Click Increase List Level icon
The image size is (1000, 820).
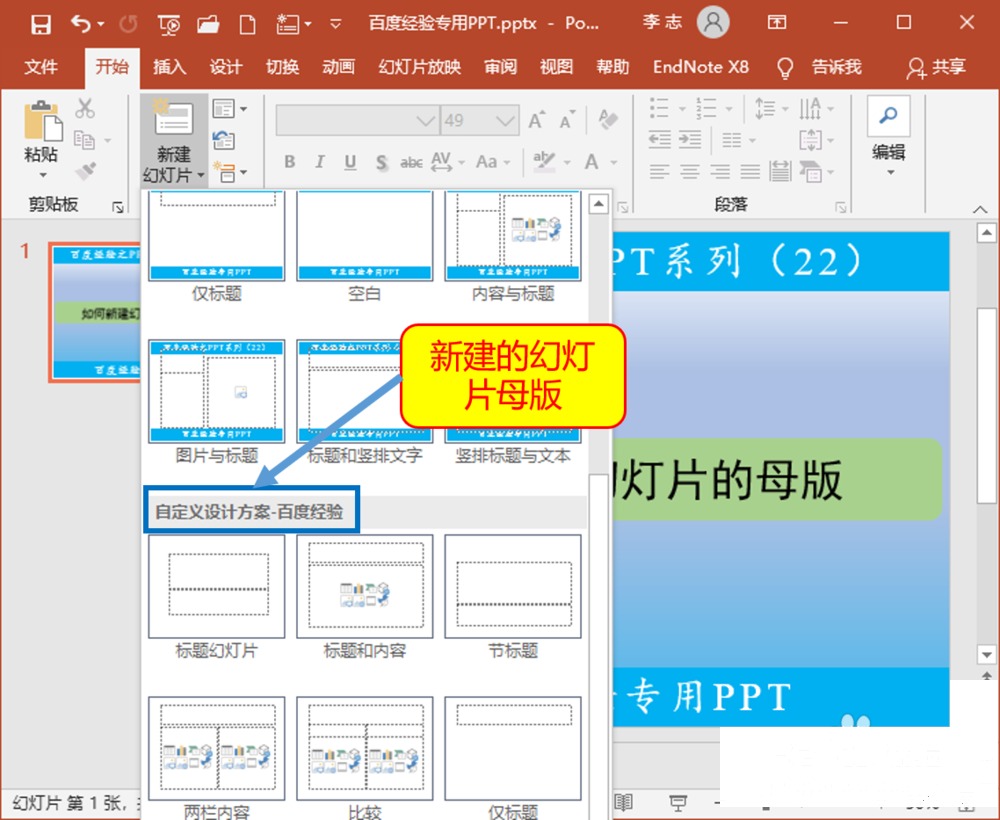click(x=690, y=139)
